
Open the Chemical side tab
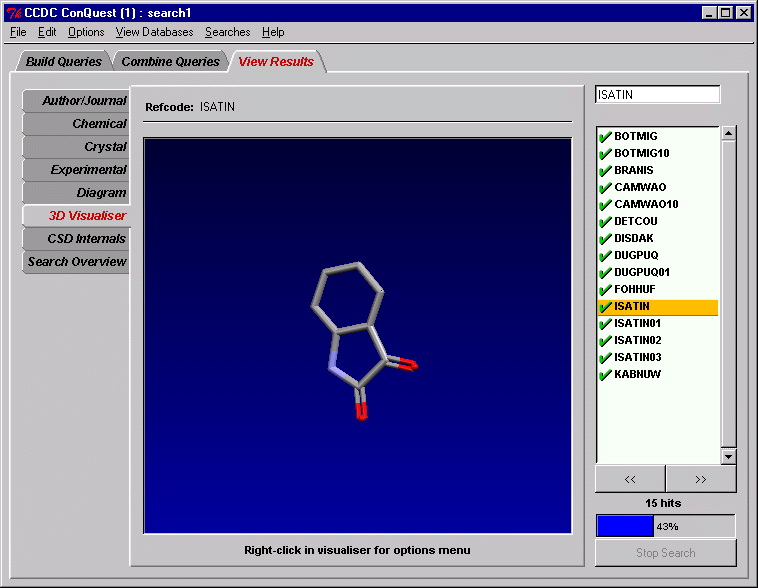click(76, 124)
